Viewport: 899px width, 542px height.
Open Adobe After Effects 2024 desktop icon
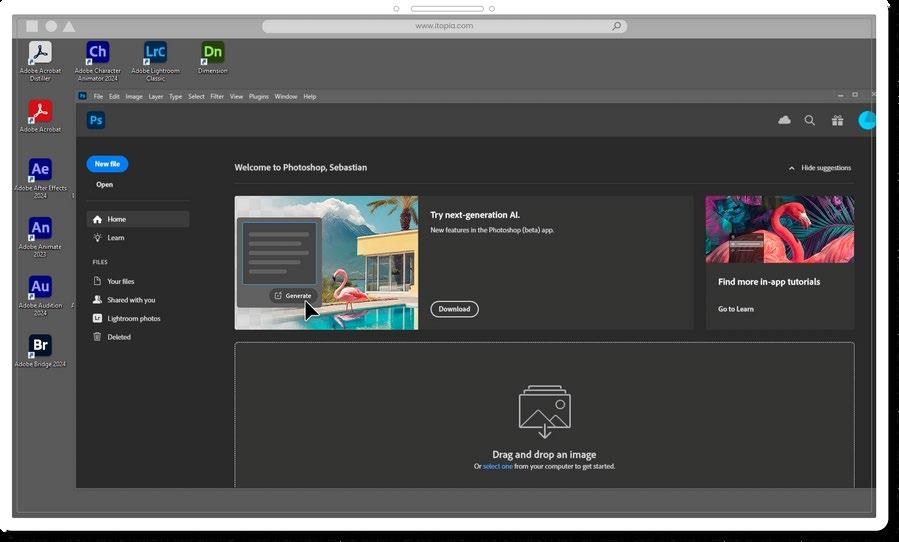40,178
